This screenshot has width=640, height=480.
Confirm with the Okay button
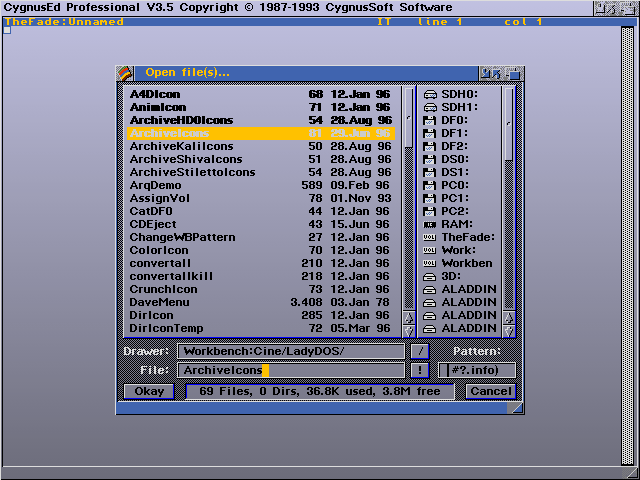pos(149,391)
